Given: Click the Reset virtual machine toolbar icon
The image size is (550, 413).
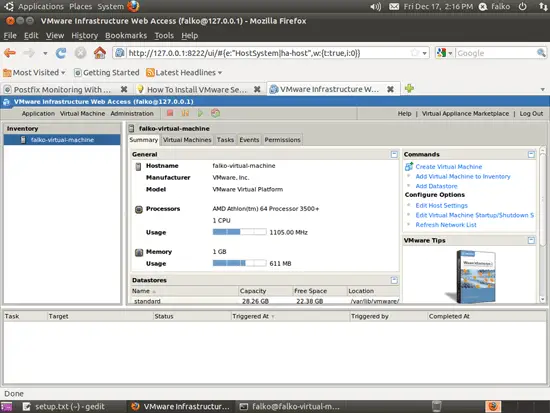Looking at the screenshot, I should click(x=215, y=113).
